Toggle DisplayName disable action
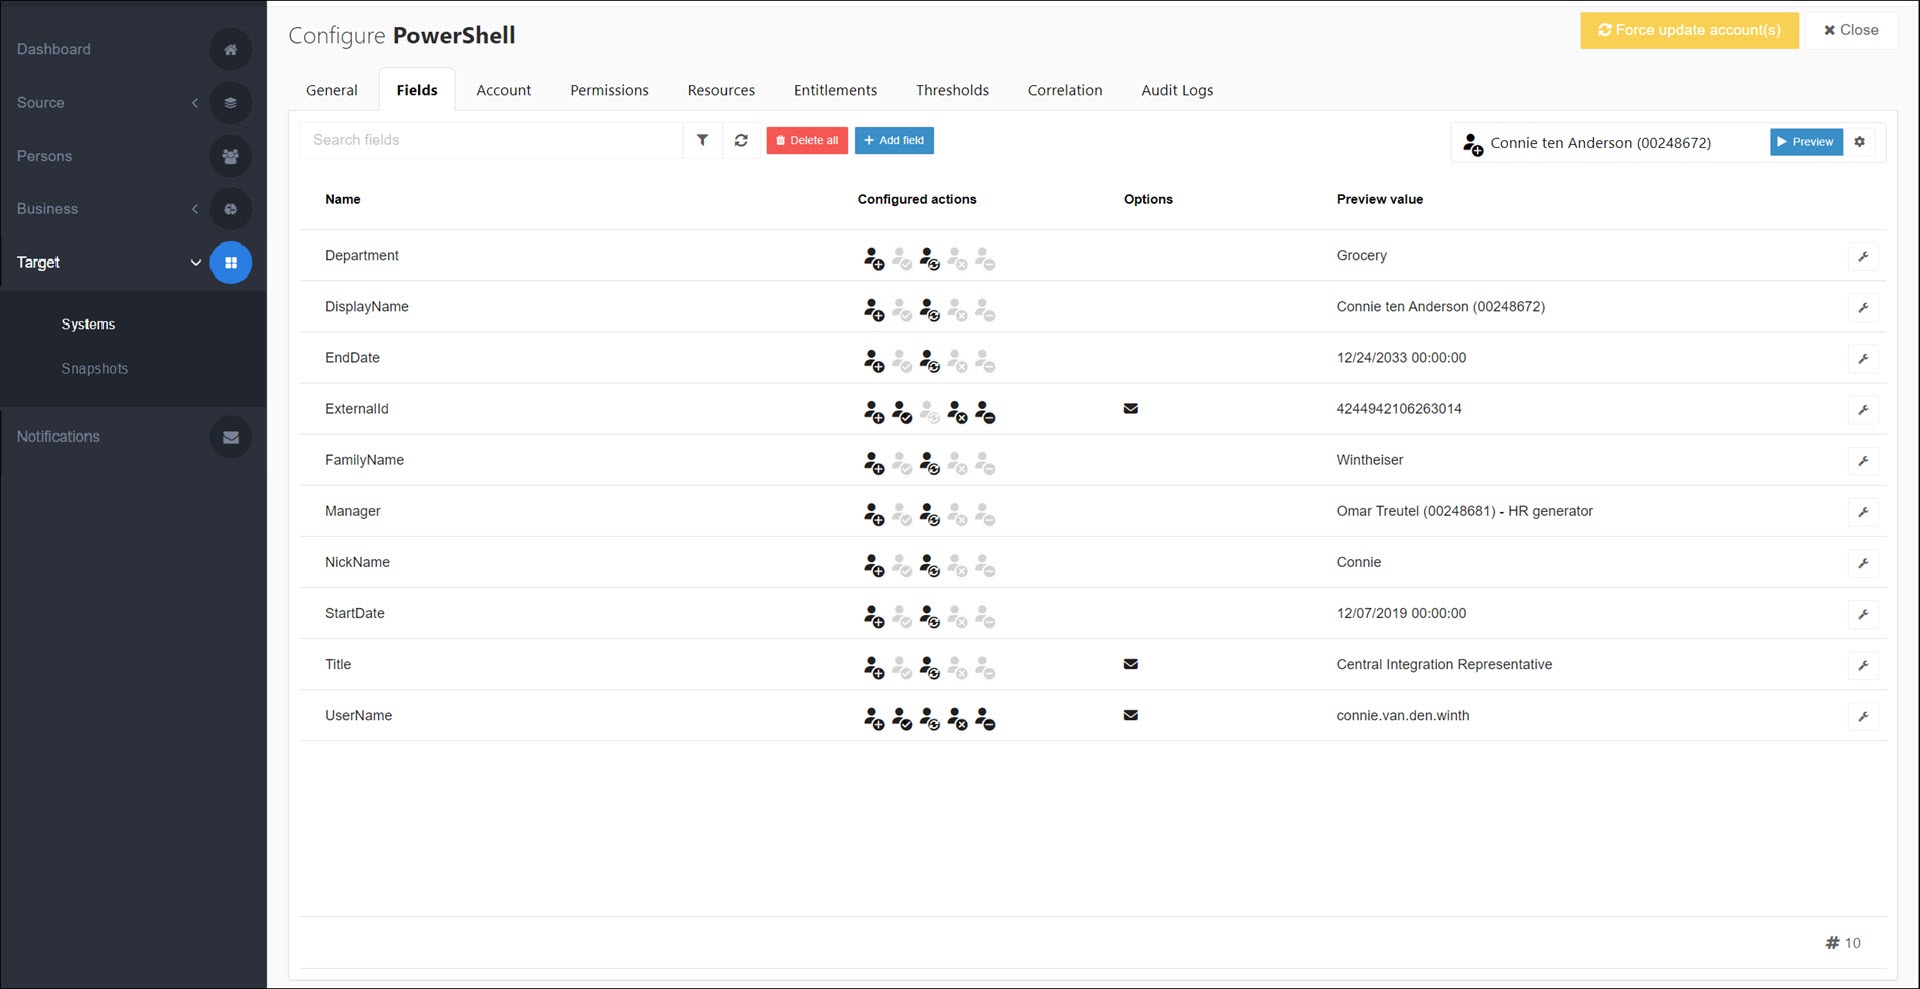 (x=957, y=310)
